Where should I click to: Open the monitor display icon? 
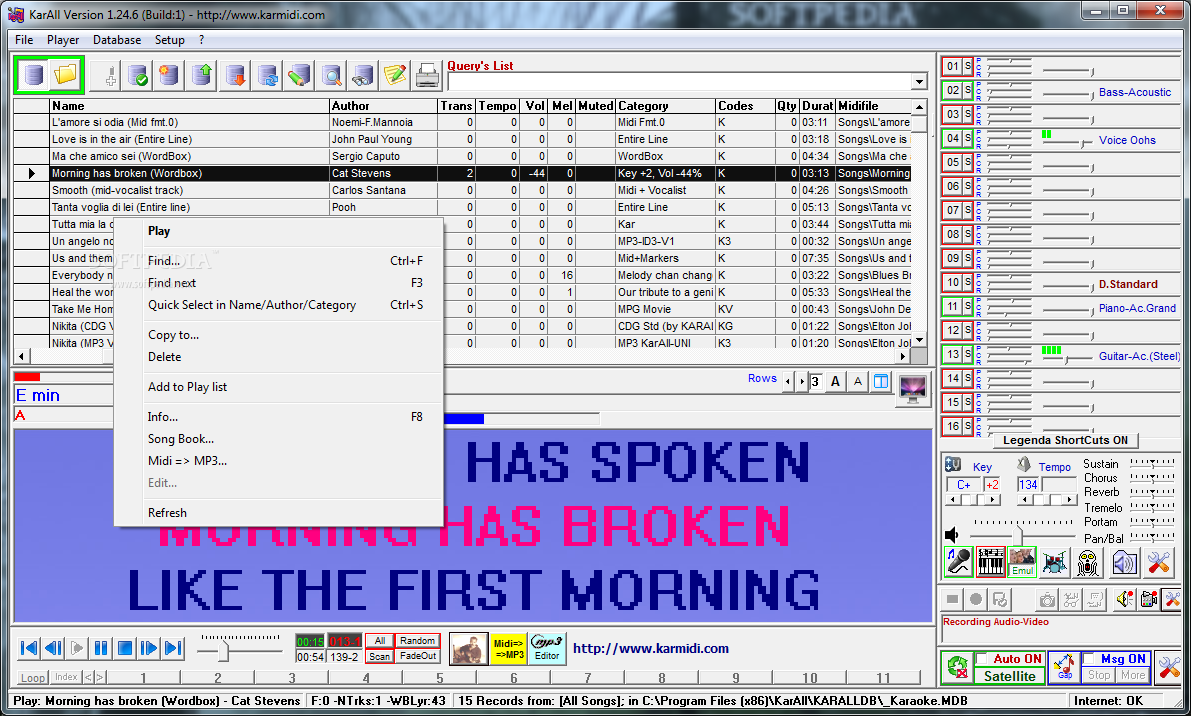(912, 390)
